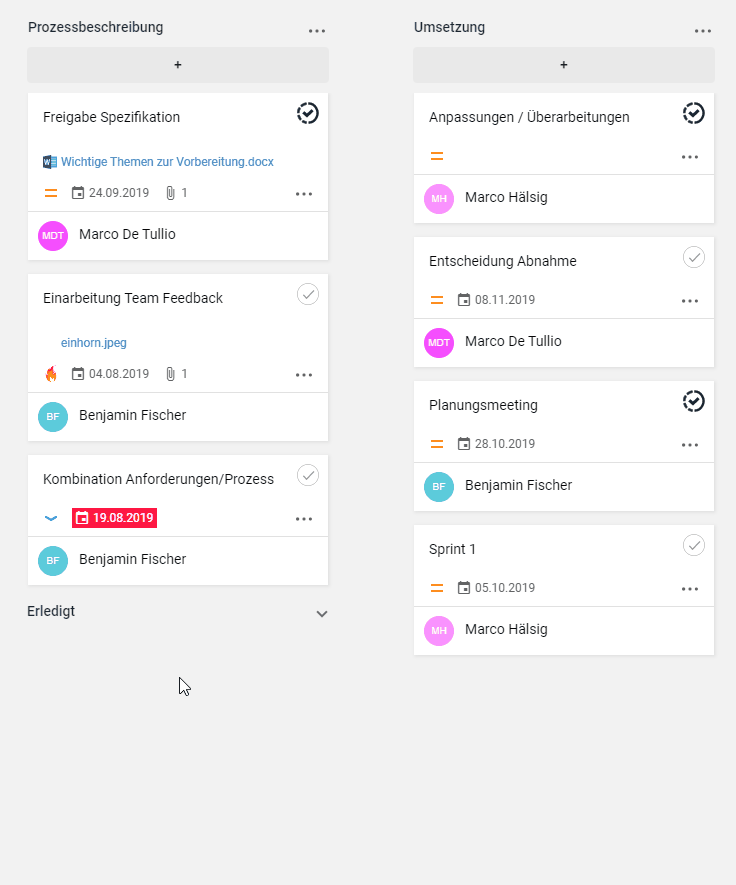Open more options for Sprint 1 card
Image resolution: width=736 pixels, height=885 pixels.
690,589
